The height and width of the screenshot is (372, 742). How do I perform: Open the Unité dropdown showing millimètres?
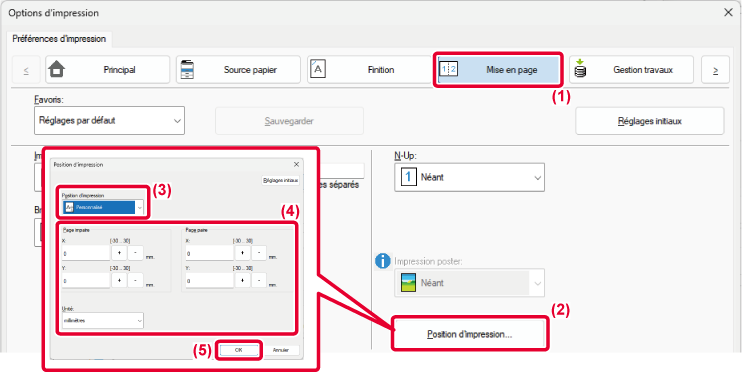pyautogui.click(x=103, y=320)
